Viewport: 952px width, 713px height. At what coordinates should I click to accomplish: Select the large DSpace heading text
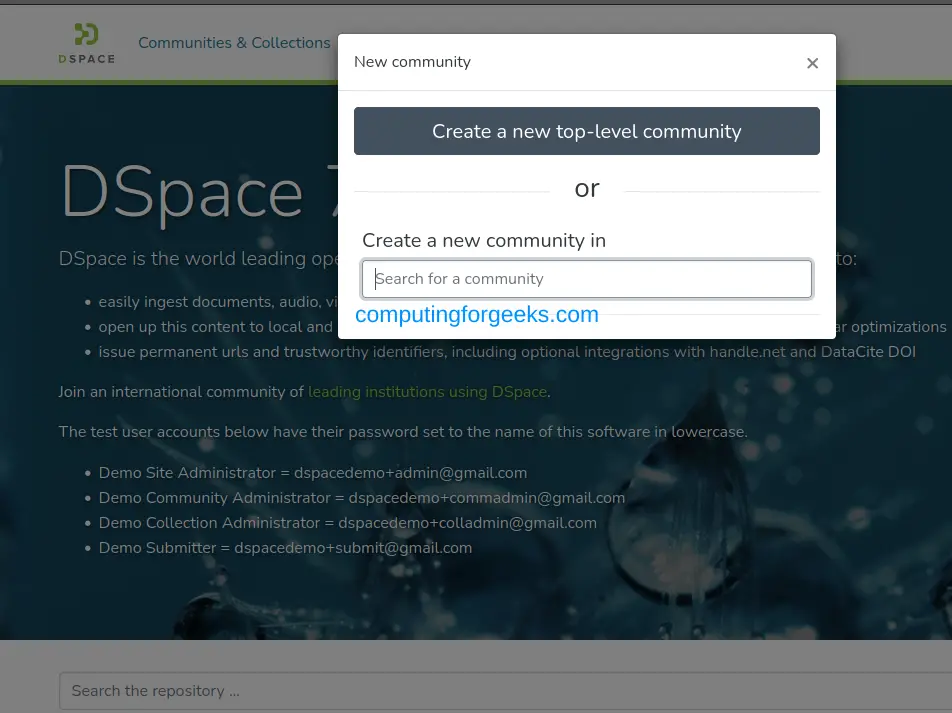pyautogui.click(x=200, y=193)
